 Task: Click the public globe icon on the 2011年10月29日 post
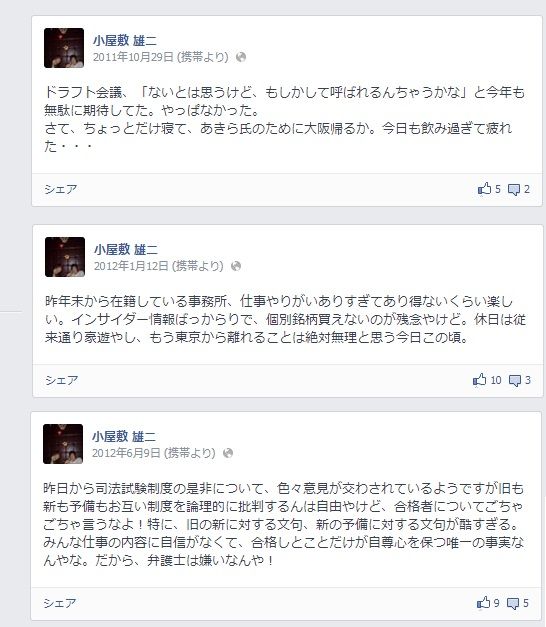(241, 57)
